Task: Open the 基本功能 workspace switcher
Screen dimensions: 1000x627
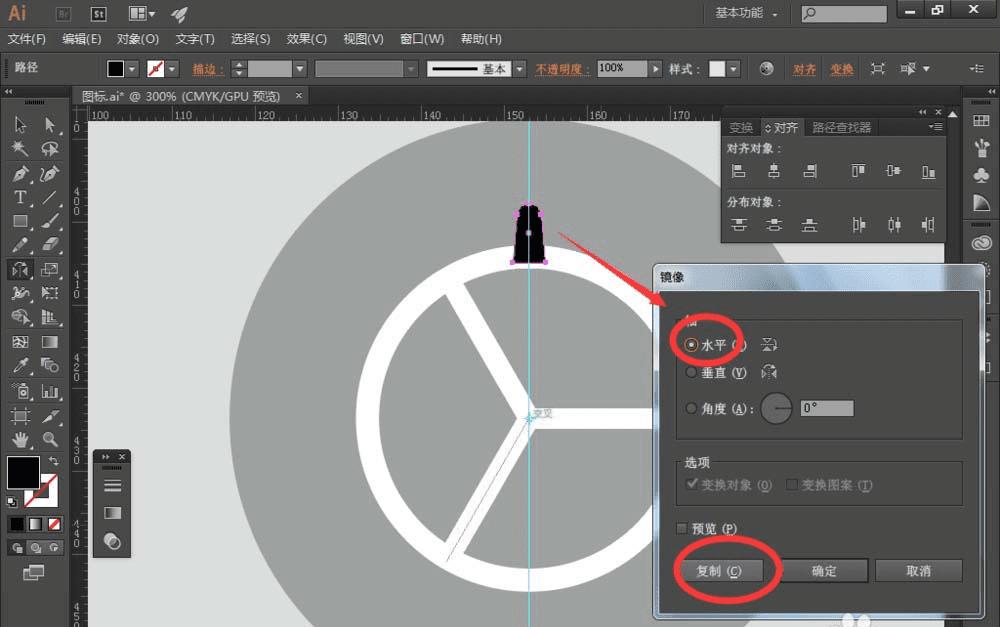Action: coord(746,13)
